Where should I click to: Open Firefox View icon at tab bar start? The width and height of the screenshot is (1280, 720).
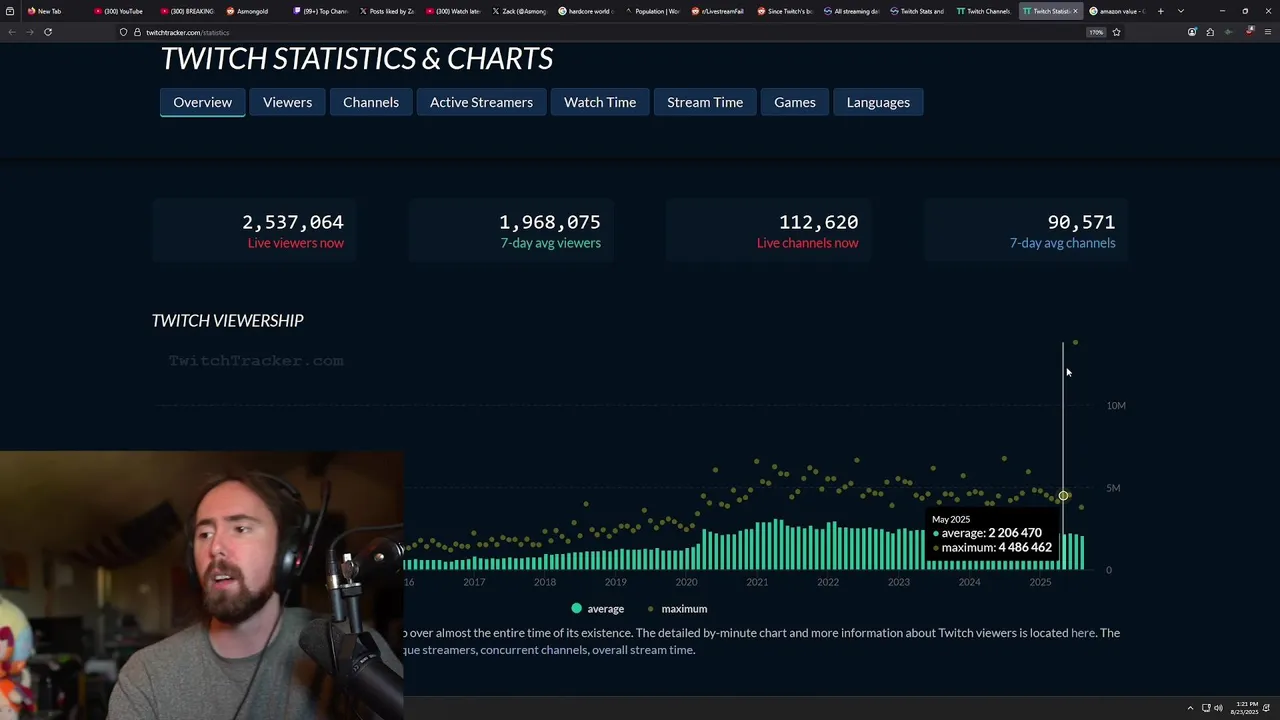[x=10, y=11]
